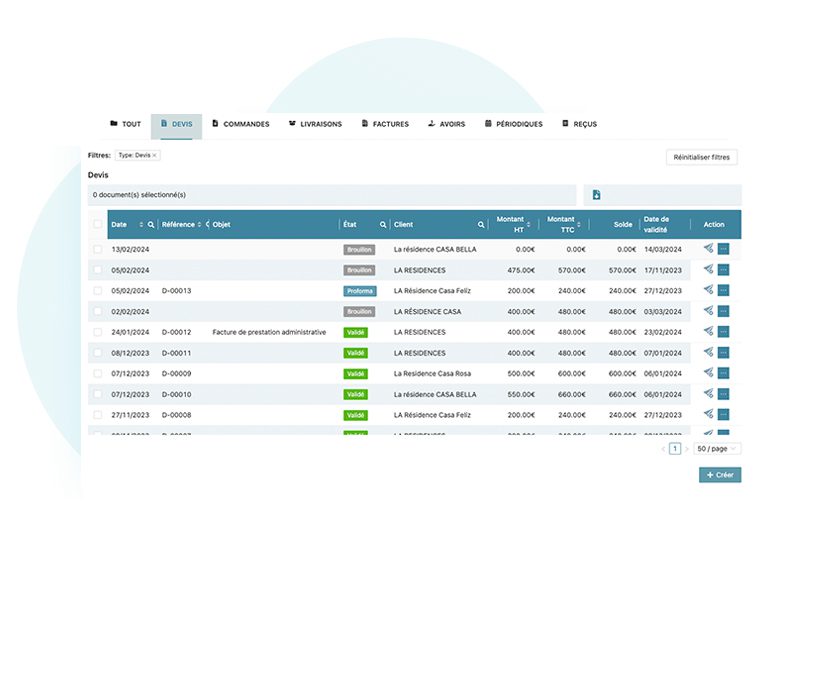Open more-actions menu for D-00008
The height and width of the screenshot is (690, 823).
(723, 415)
